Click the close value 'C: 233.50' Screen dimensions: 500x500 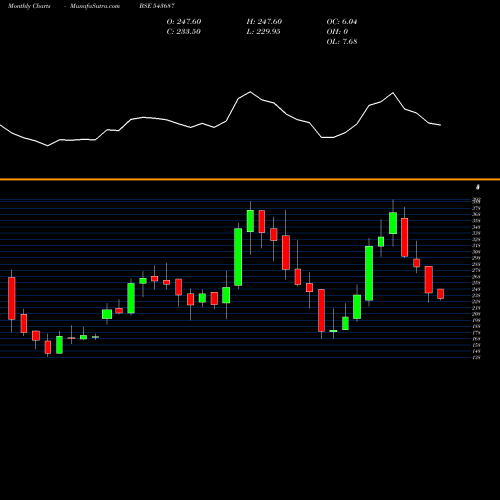click(184, 31)
